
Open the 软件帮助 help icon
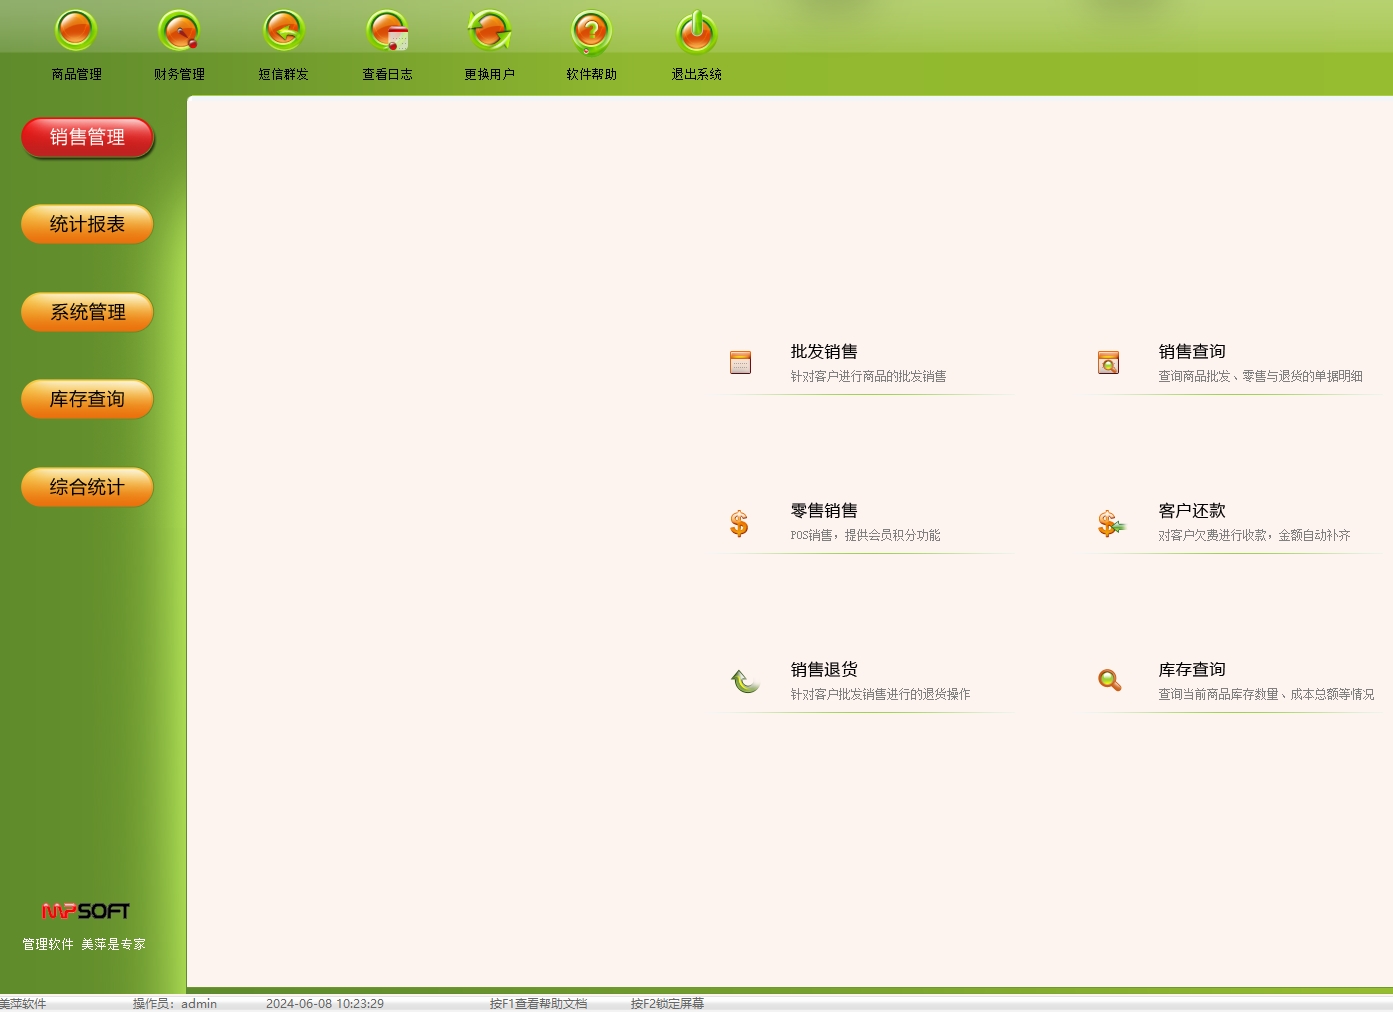tap(591, 31)
